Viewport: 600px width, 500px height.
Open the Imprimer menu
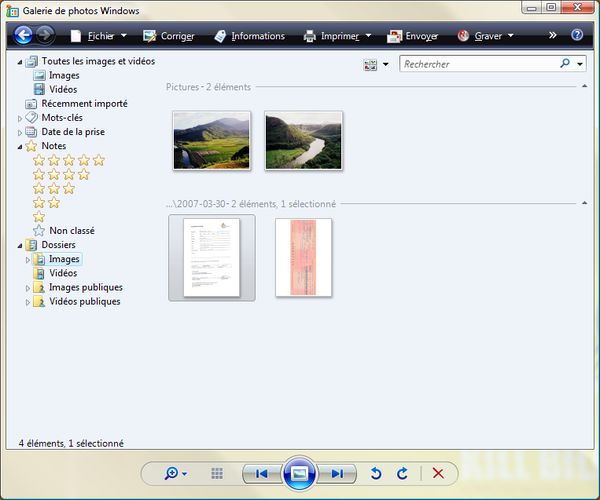[339, 36]
